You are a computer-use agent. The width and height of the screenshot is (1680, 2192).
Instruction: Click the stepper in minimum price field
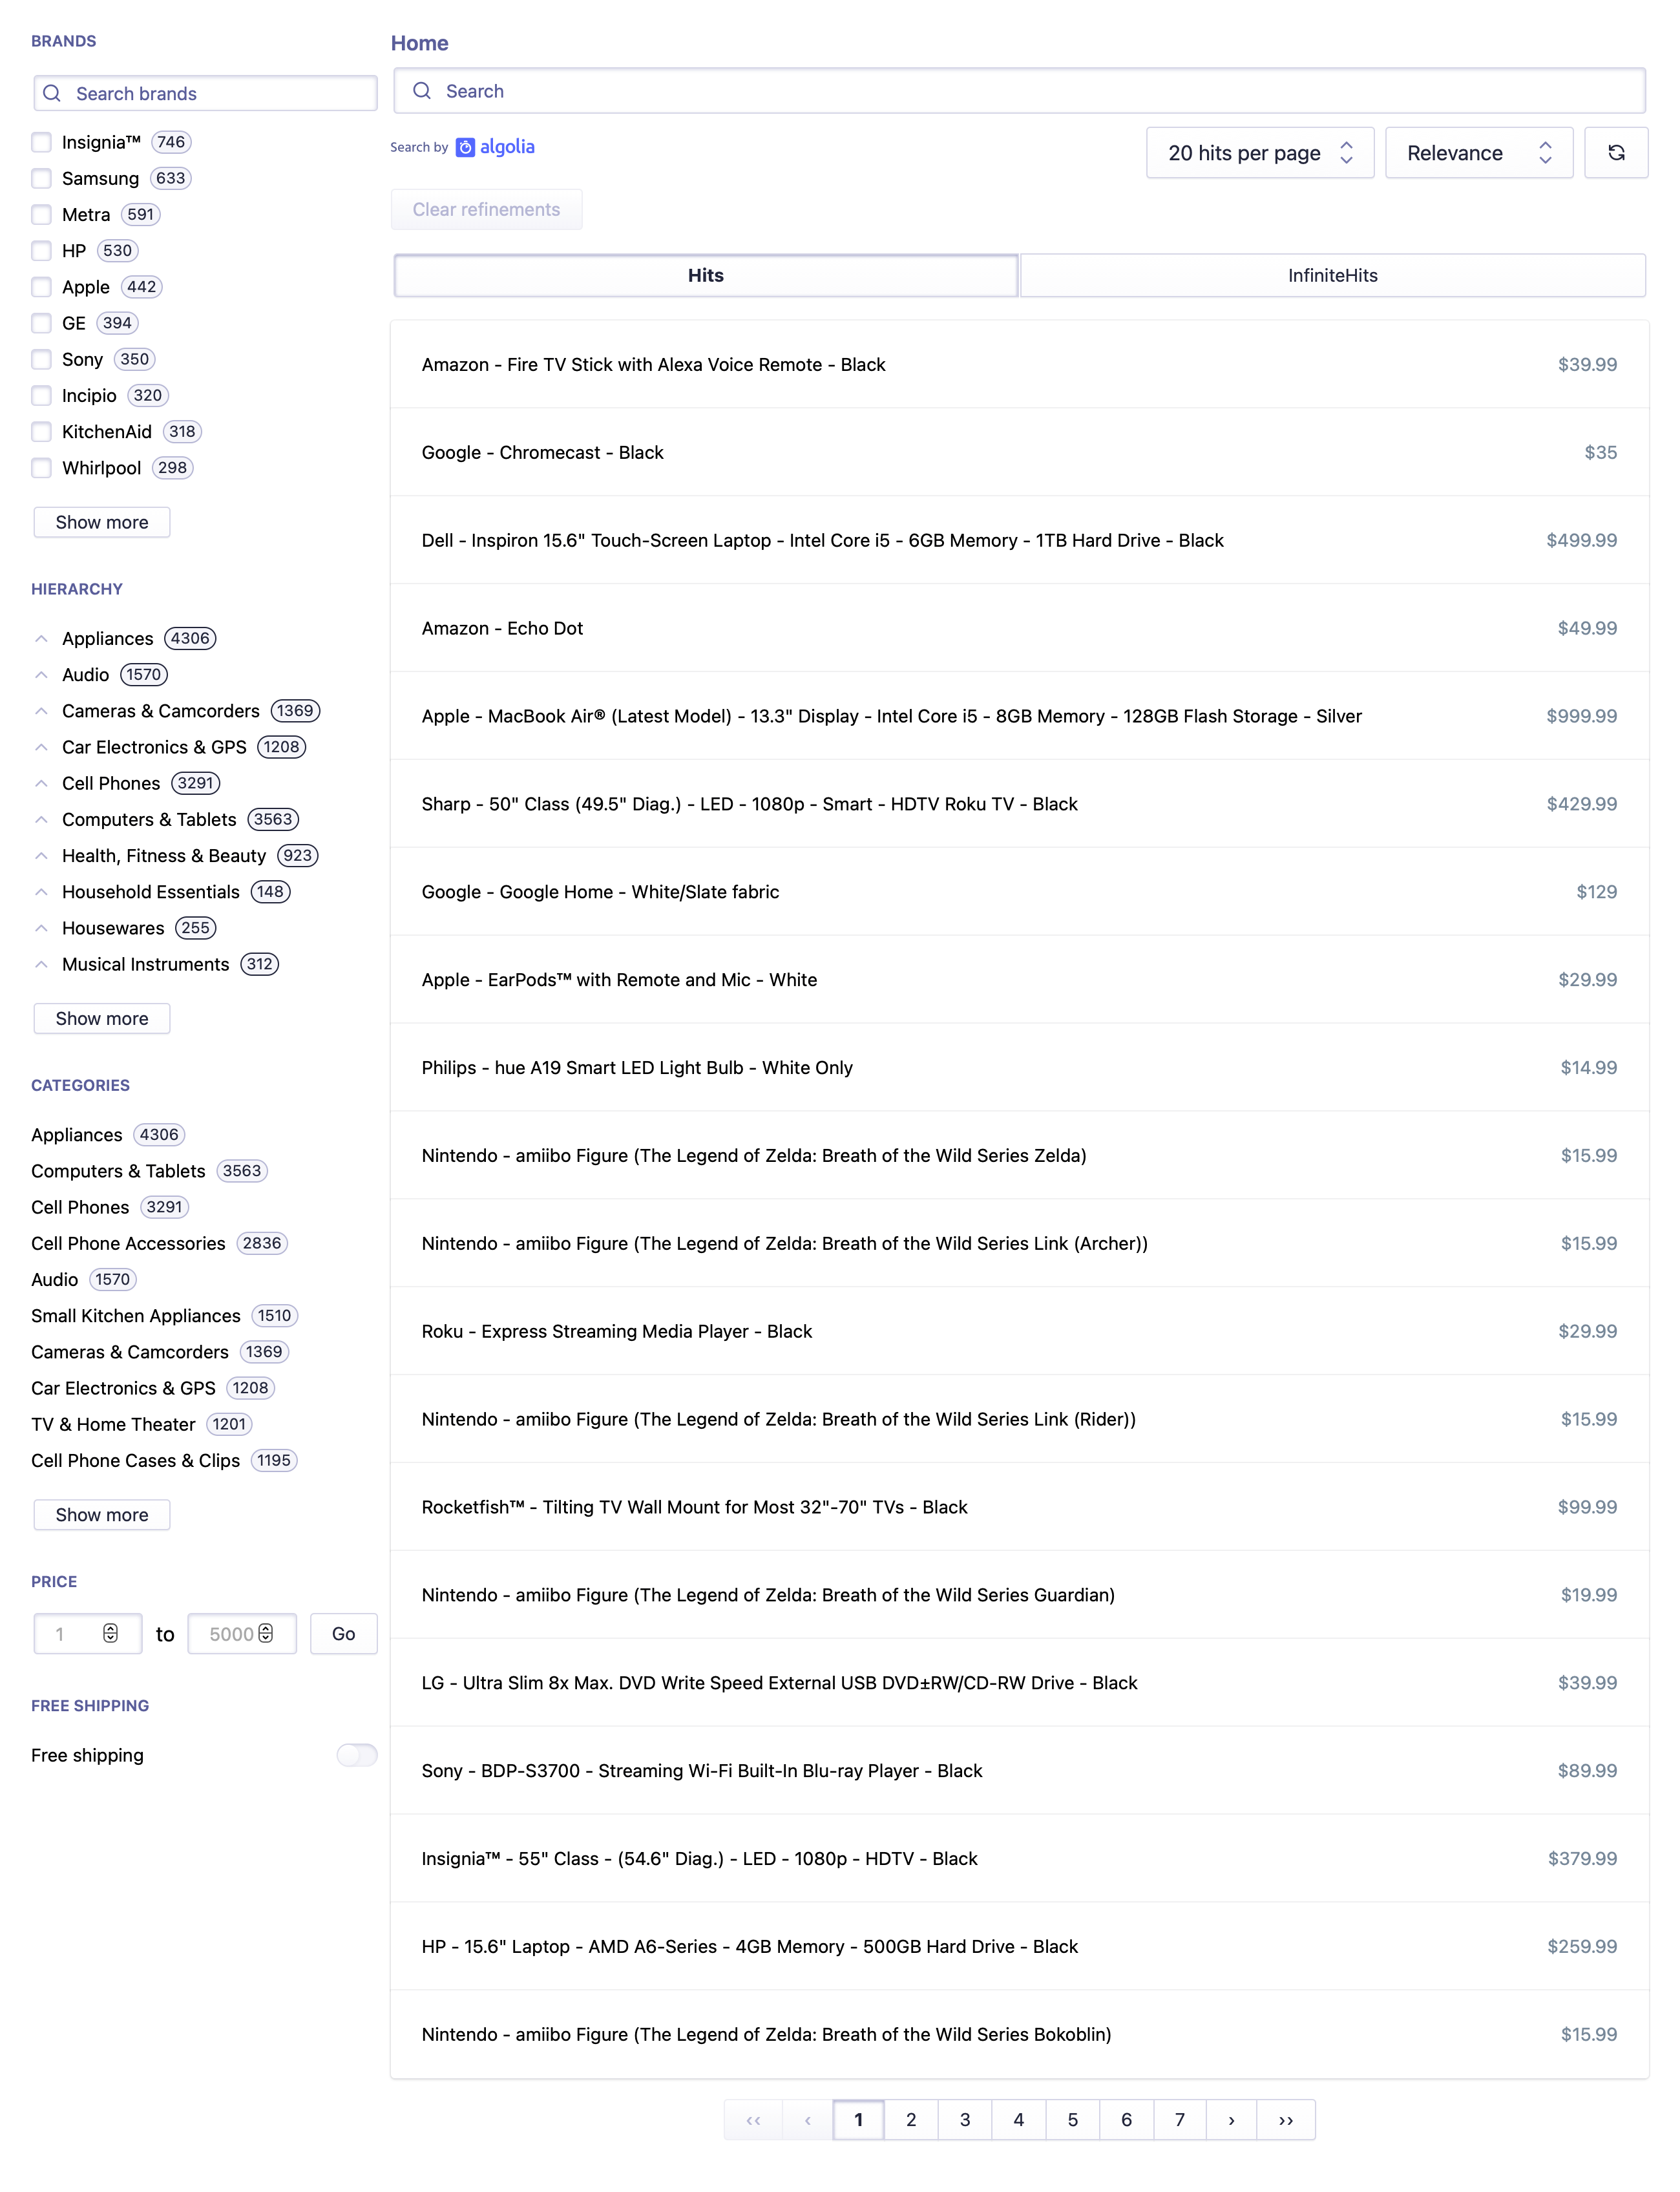click(110, 1633)
